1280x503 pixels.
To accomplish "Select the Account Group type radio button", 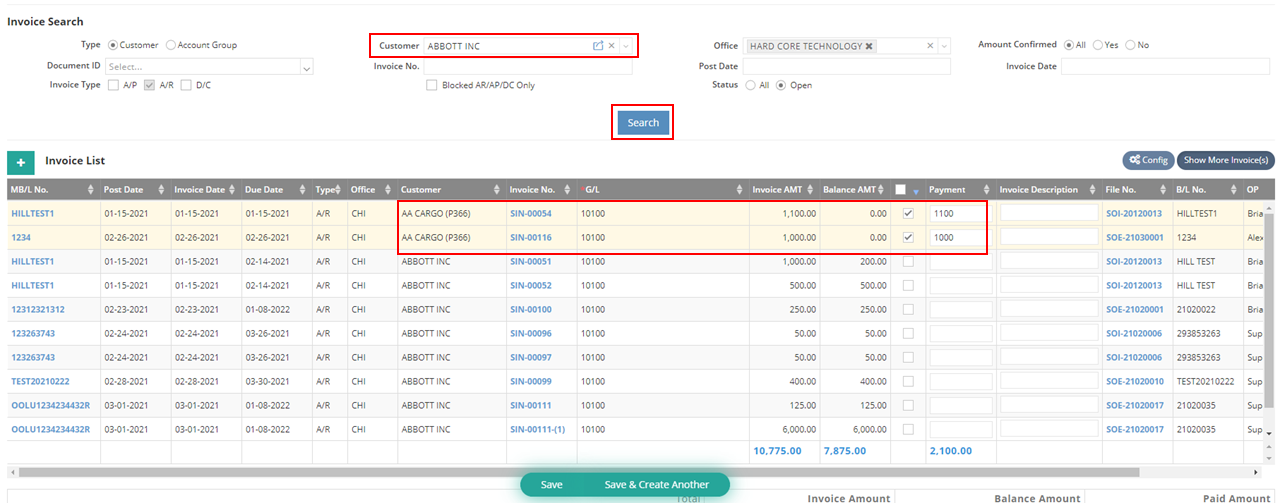I will (x=171, y=45).
